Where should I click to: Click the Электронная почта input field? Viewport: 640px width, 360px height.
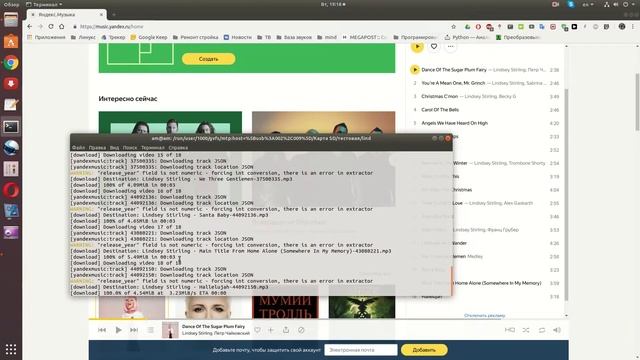pos(361,350)
